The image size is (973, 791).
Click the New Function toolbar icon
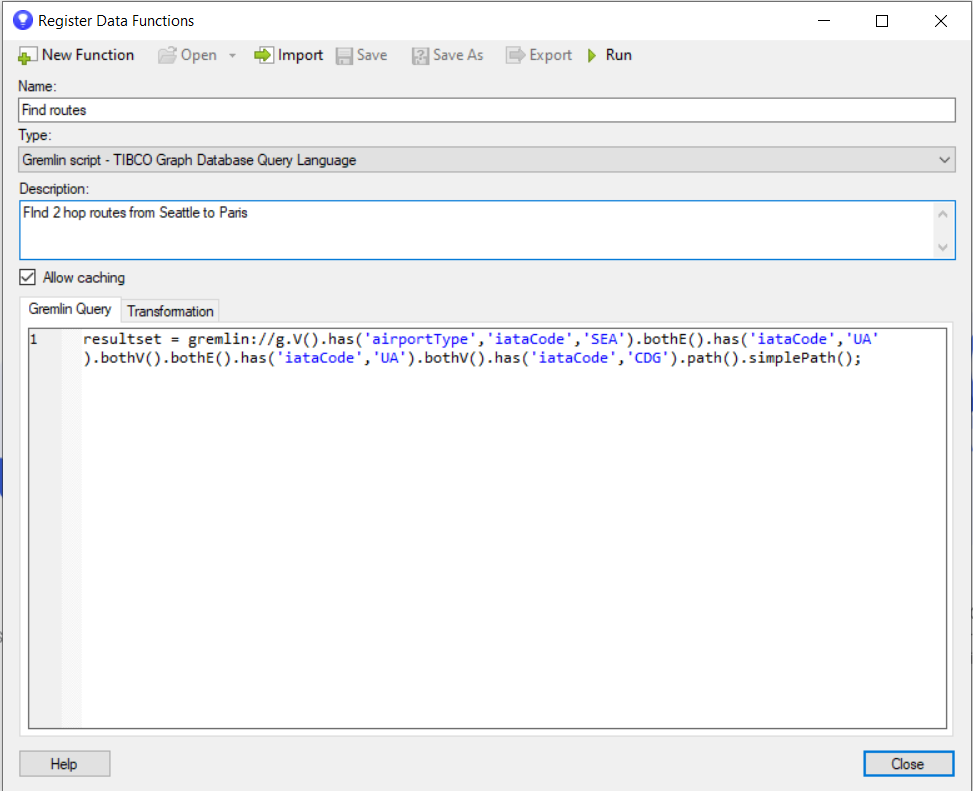(x=28, y=56)
